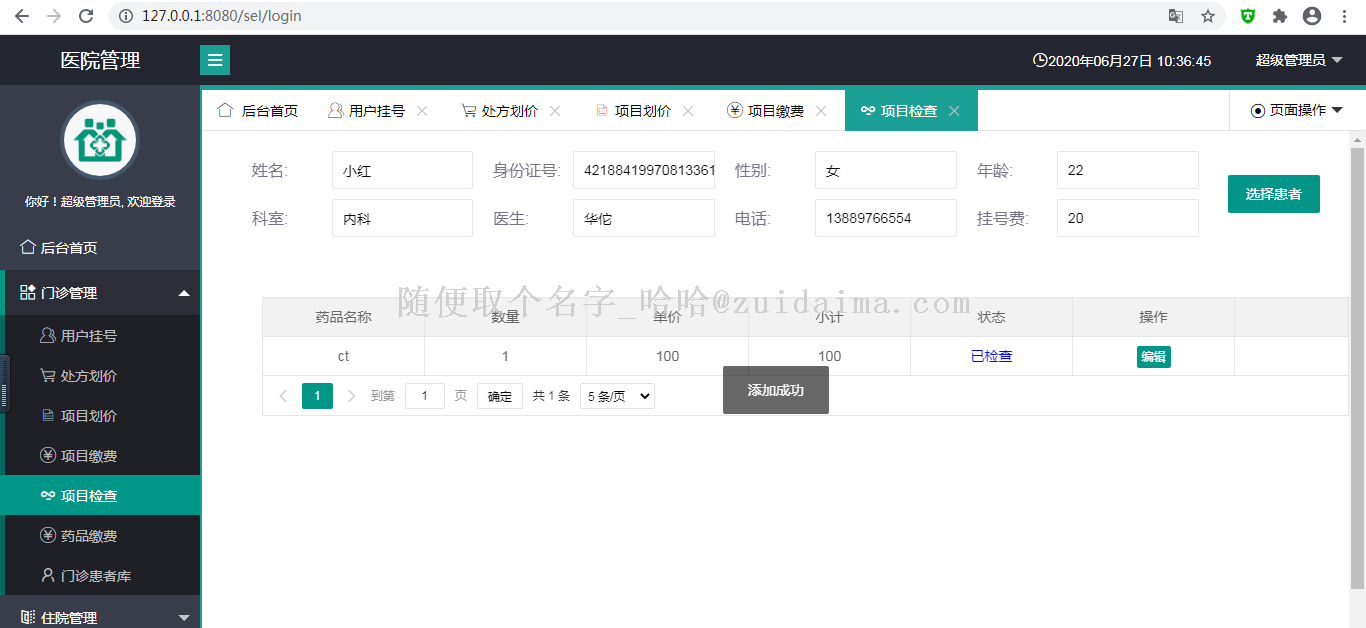Open 后台首页 in the sidebar

100,248
